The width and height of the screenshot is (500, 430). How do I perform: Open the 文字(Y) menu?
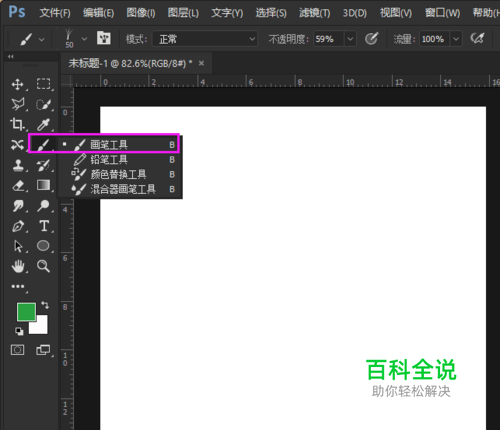[227, 13]
